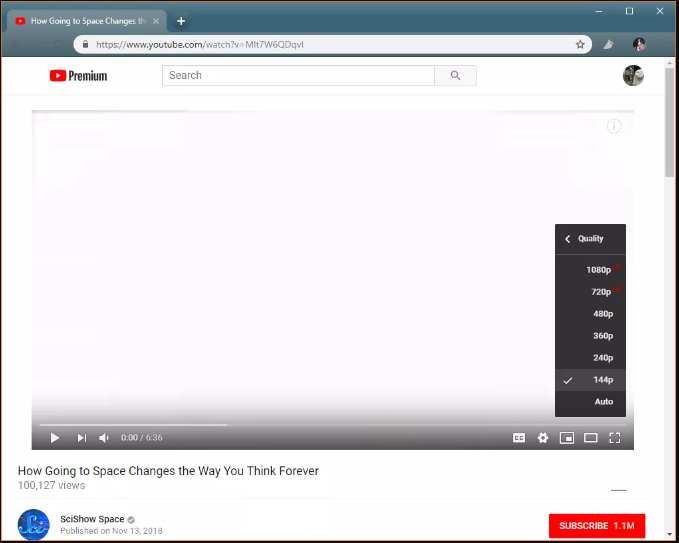Toggle closed captions with the CC icon
Viewport: 679px width, 543px height.
(x=519, y=438)
